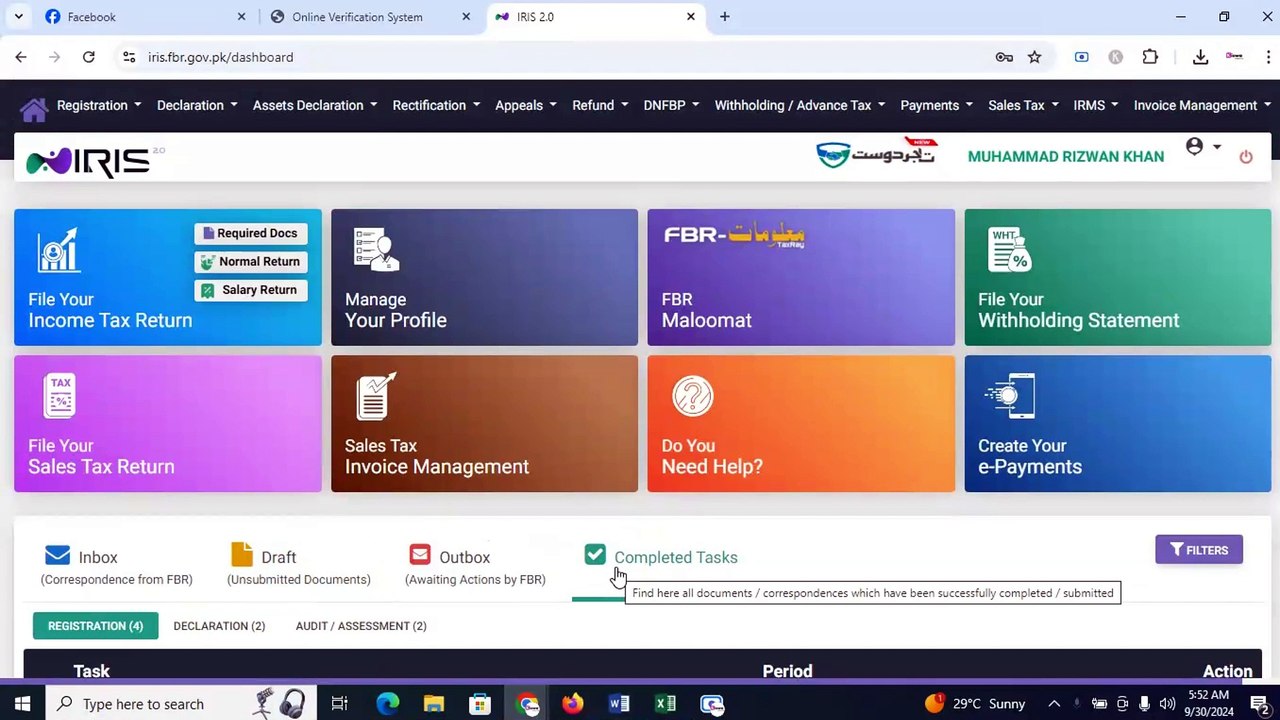Click the Inbox envelope icon

pyautogui.click(x=57, y=555)
